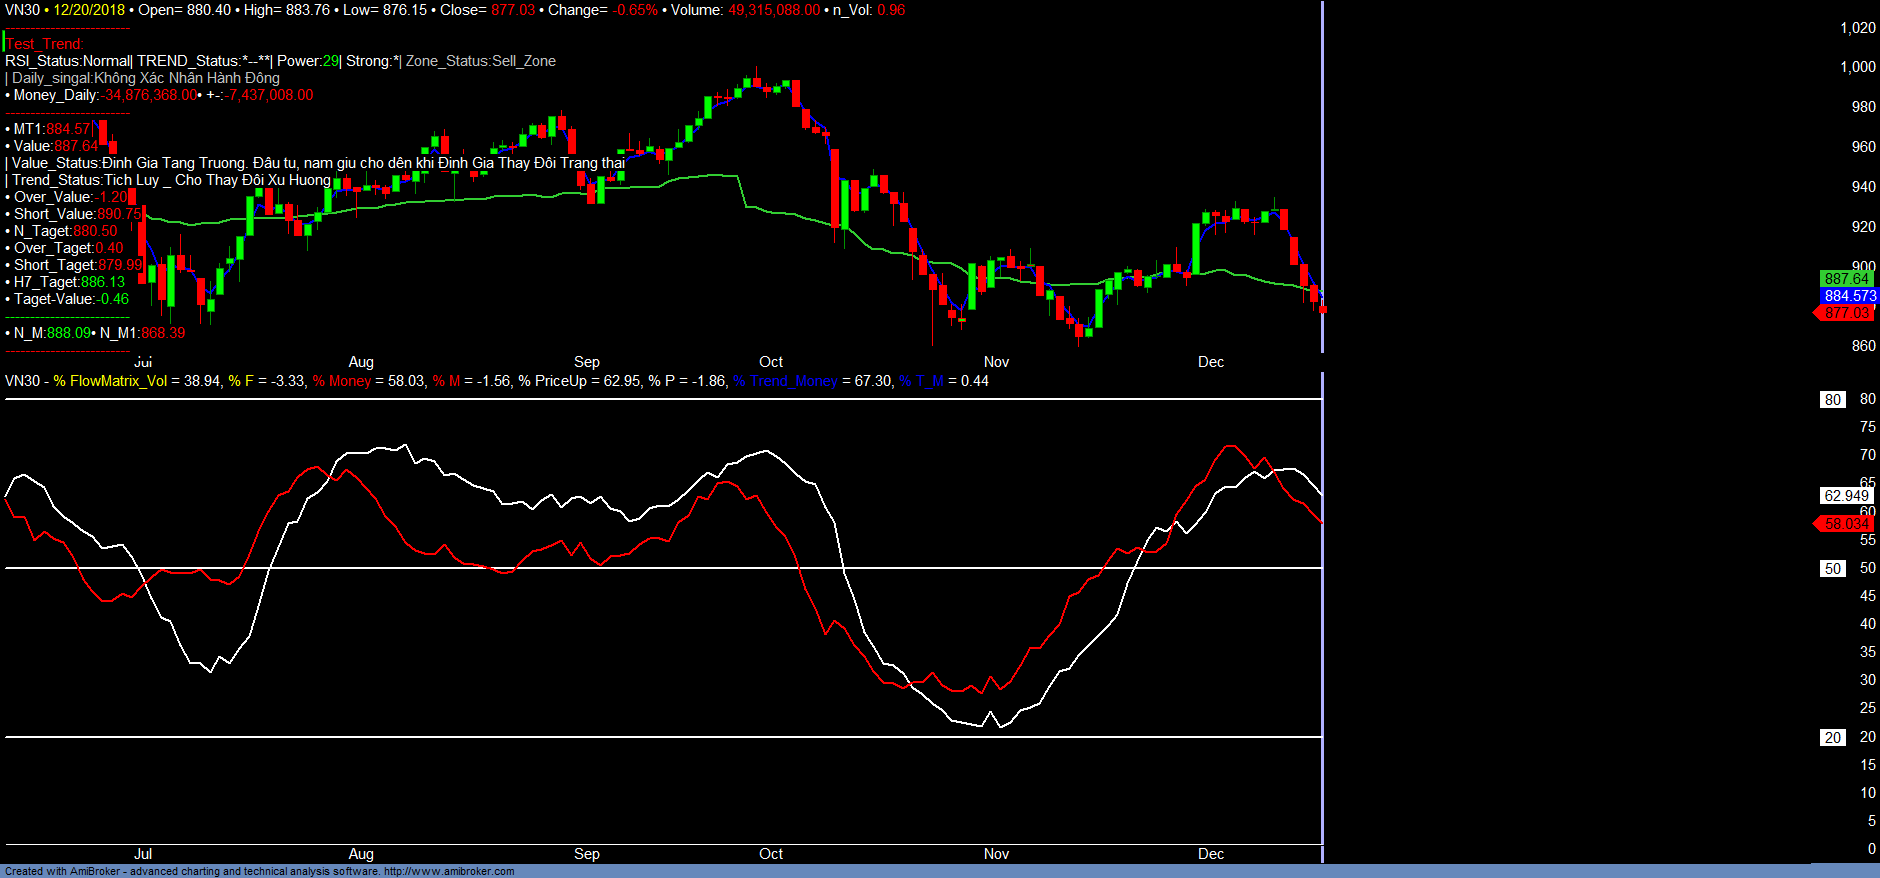Screen dimensions: 1880x878
Task: Select the red 58.034 indicator value tag
Action: [x=1845, y=524]
